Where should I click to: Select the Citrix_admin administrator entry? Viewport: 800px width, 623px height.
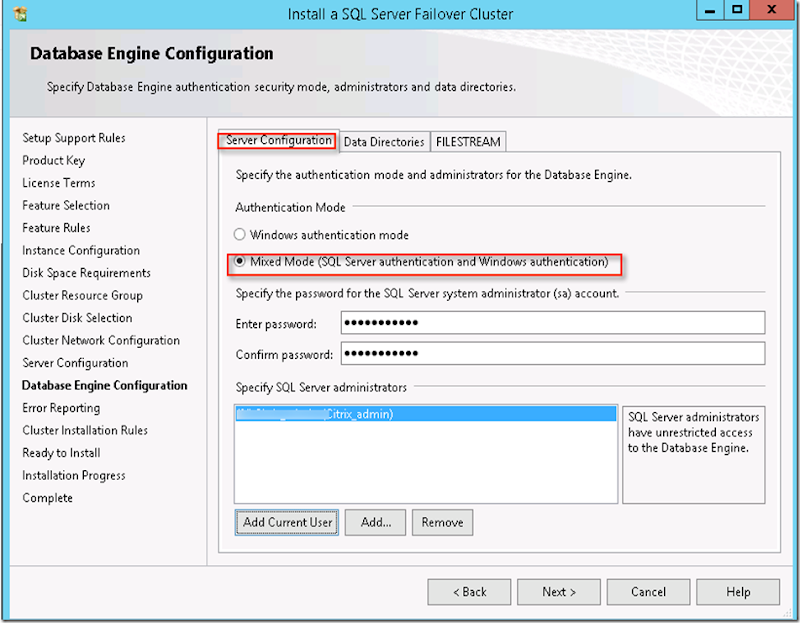tap(426, 414)
